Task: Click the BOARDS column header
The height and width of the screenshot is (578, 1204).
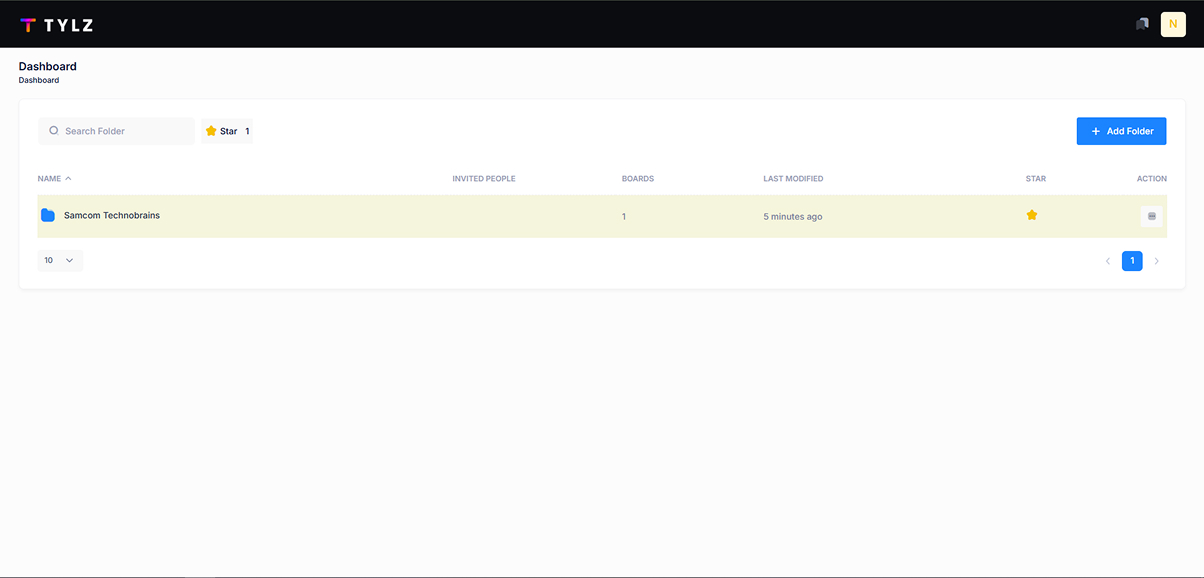Action: coord(638,179)
